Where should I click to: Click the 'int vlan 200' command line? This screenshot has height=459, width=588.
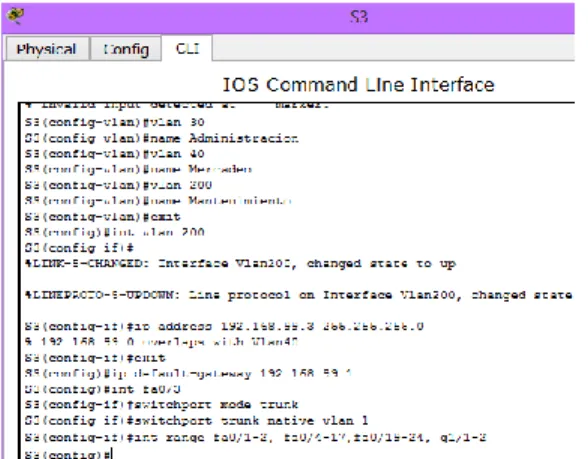point(115,232)
